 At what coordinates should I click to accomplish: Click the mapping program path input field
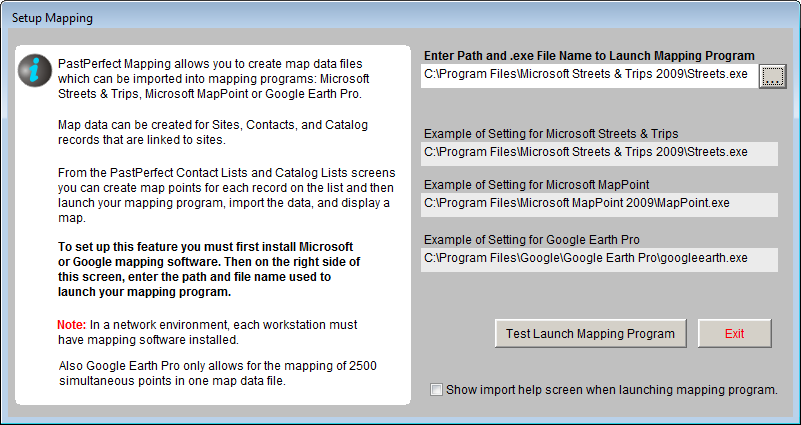(588, 77)
